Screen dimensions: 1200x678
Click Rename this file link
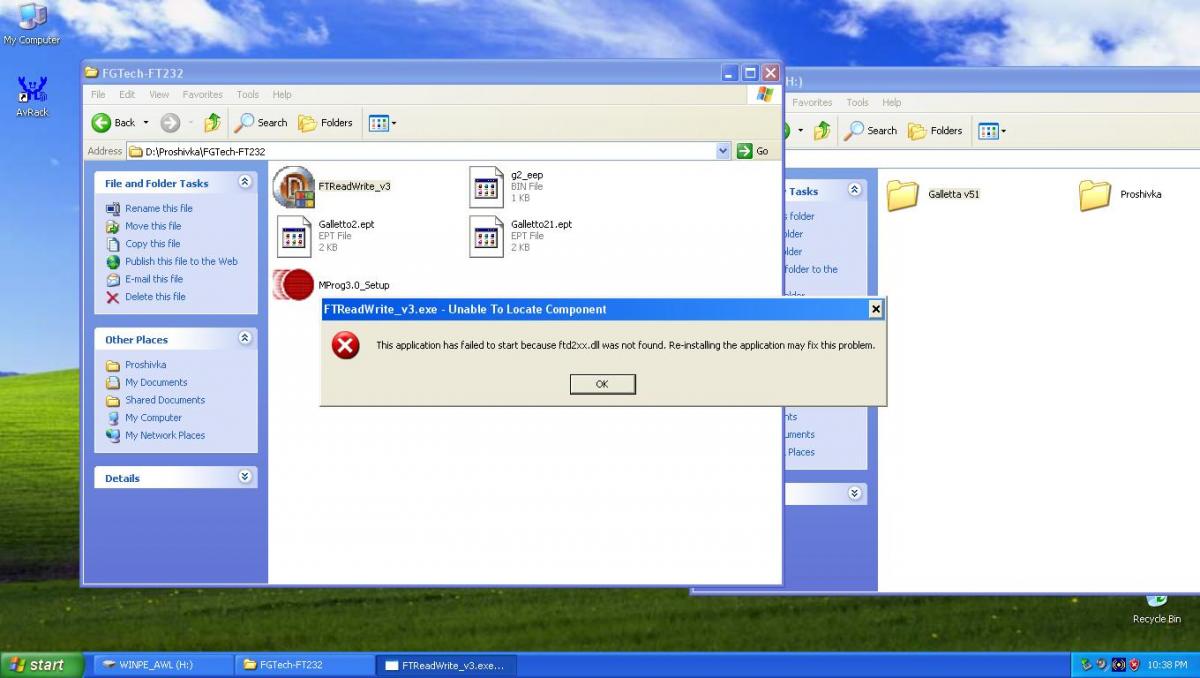159,208
